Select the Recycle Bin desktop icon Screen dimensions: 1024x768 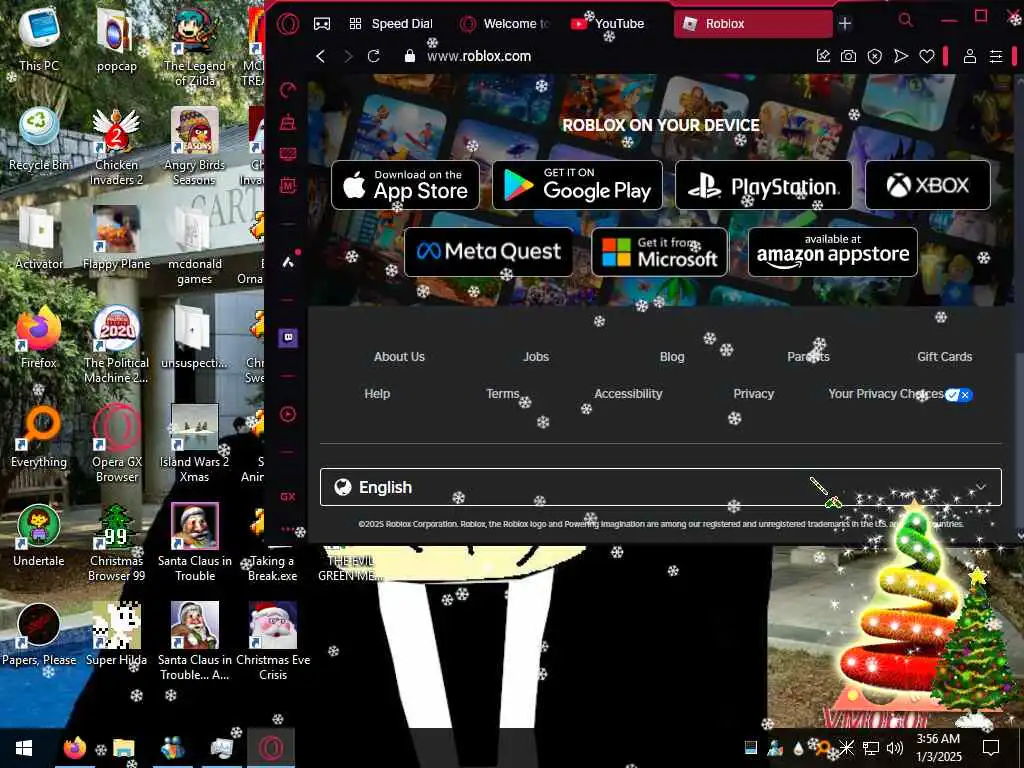click(39, 139)
